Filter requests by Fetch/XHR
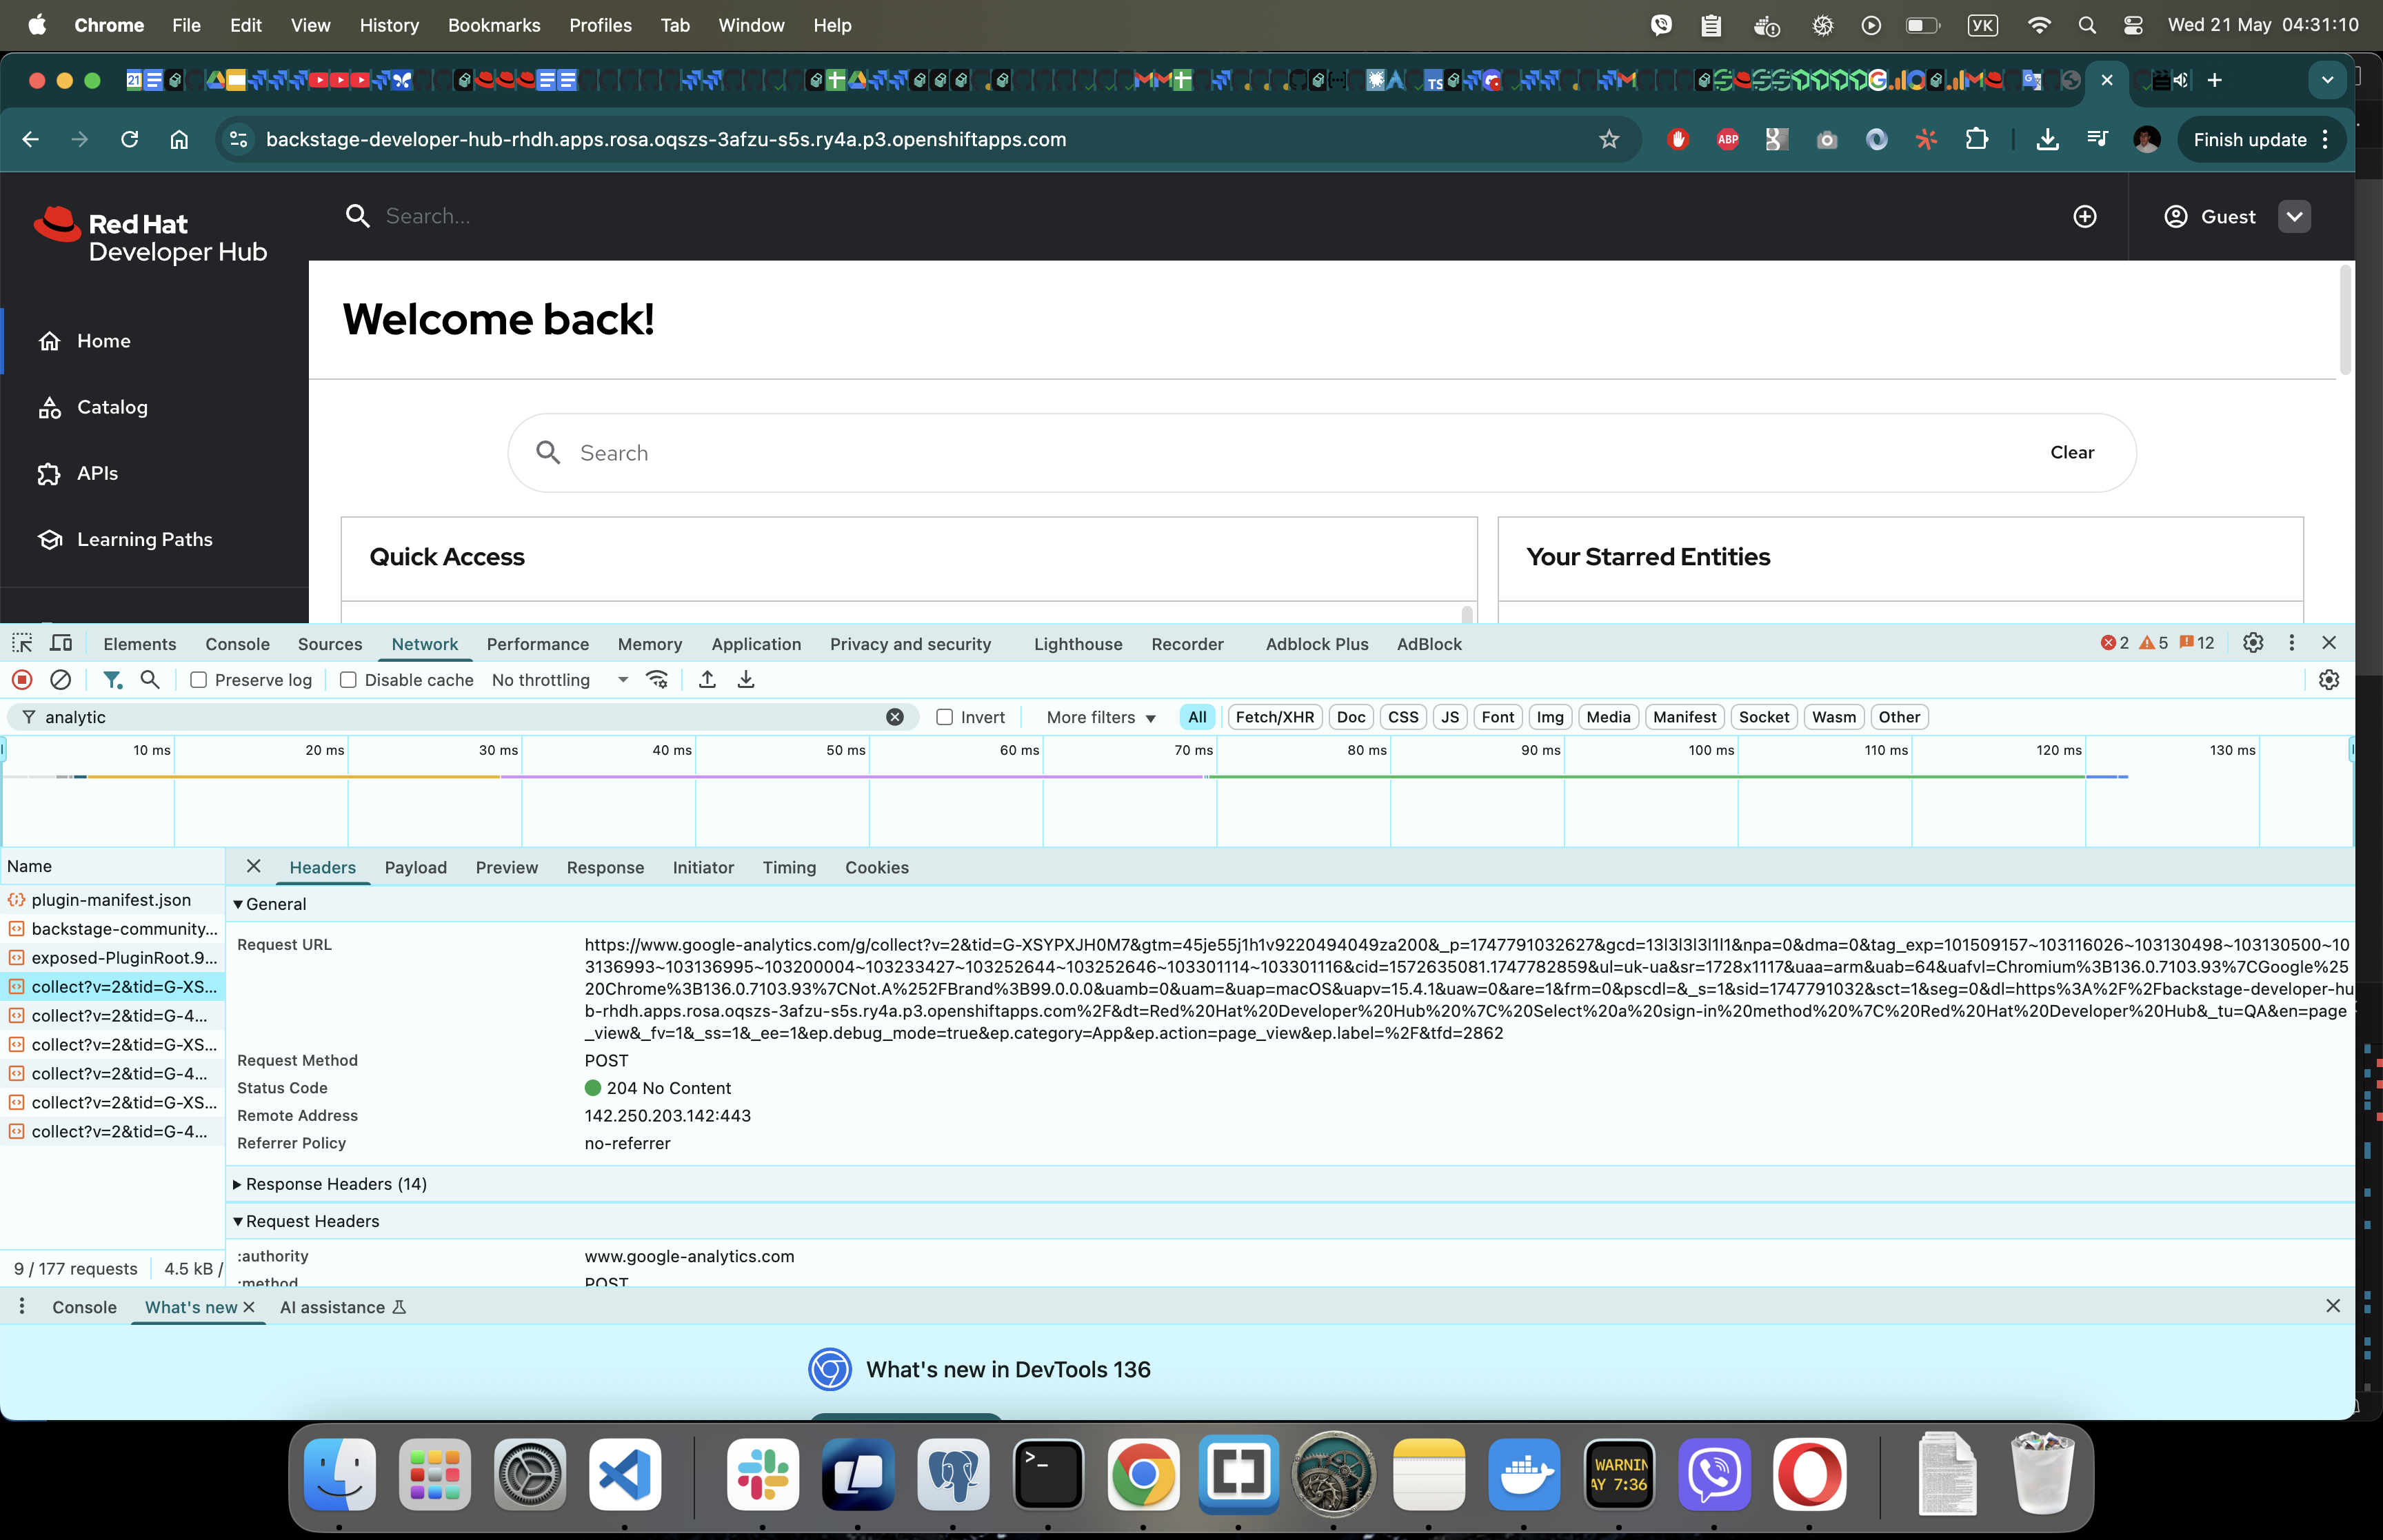Image resolution: width=2383 pixels, height=1540 pixels. pos(1274,717)
